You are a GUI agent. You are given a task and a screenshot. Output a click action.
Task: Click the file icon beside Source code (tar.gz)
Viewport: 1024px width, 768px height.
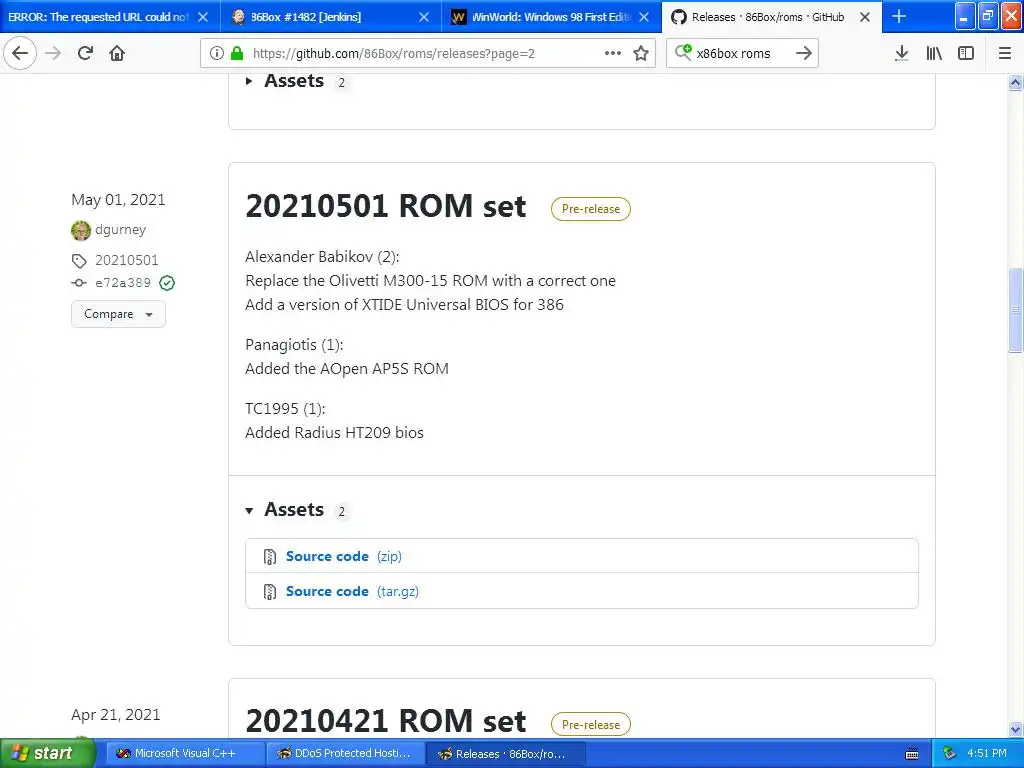point(270,592)
